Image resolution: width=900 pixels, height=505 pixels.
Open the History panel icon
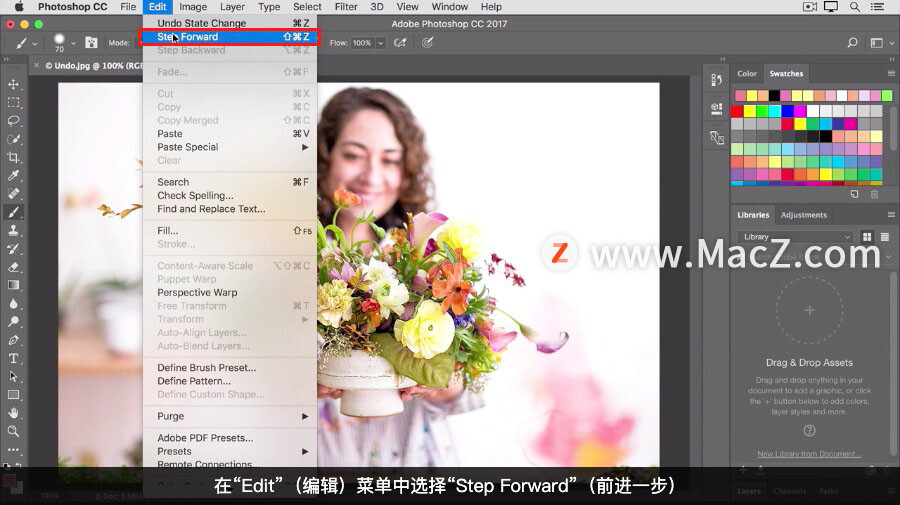click(x=717, y=80)
